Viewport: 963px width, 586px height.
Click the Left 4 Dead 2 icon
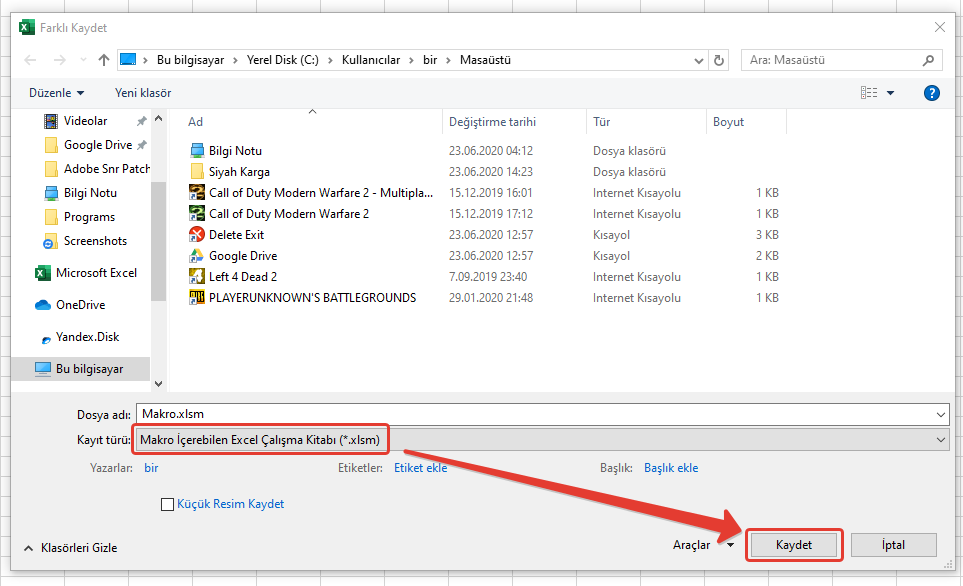pyautogui.click(x=197, y=277)
